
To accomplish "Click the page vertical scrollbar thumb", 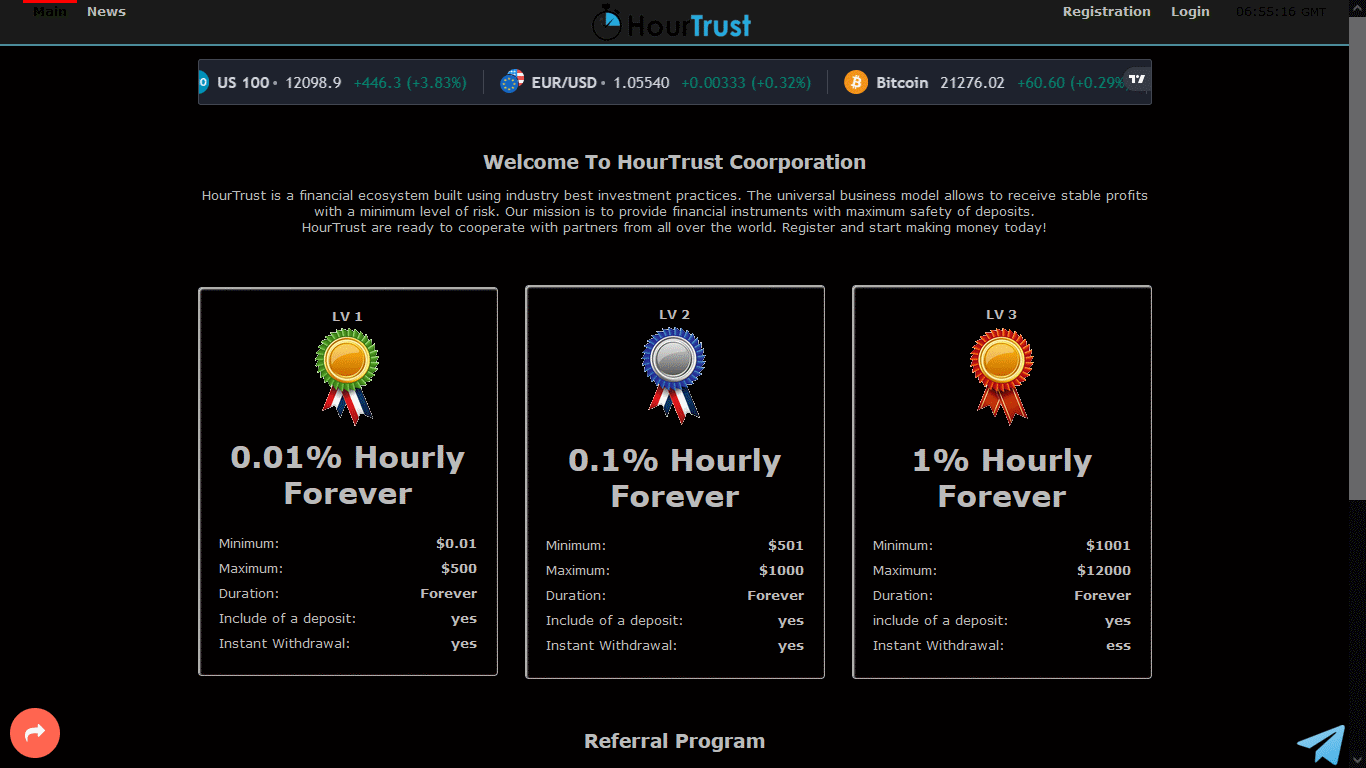I will click(1357, 257).
